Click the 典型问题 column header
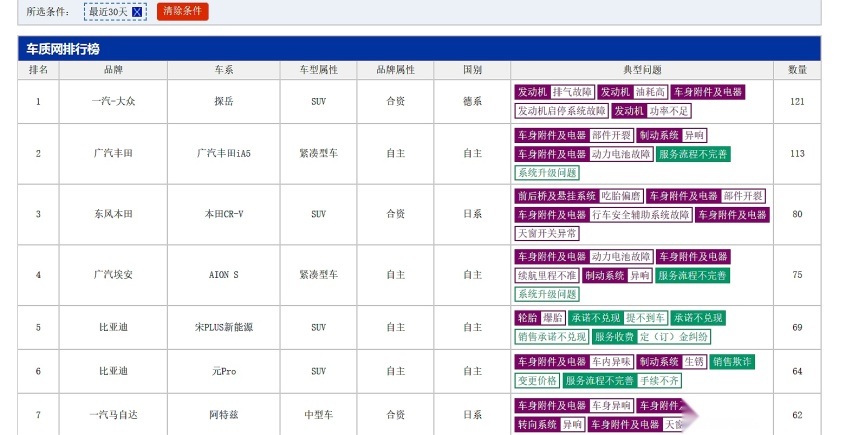Viewport: 852px width, 435px height. (x=642, y=70)
